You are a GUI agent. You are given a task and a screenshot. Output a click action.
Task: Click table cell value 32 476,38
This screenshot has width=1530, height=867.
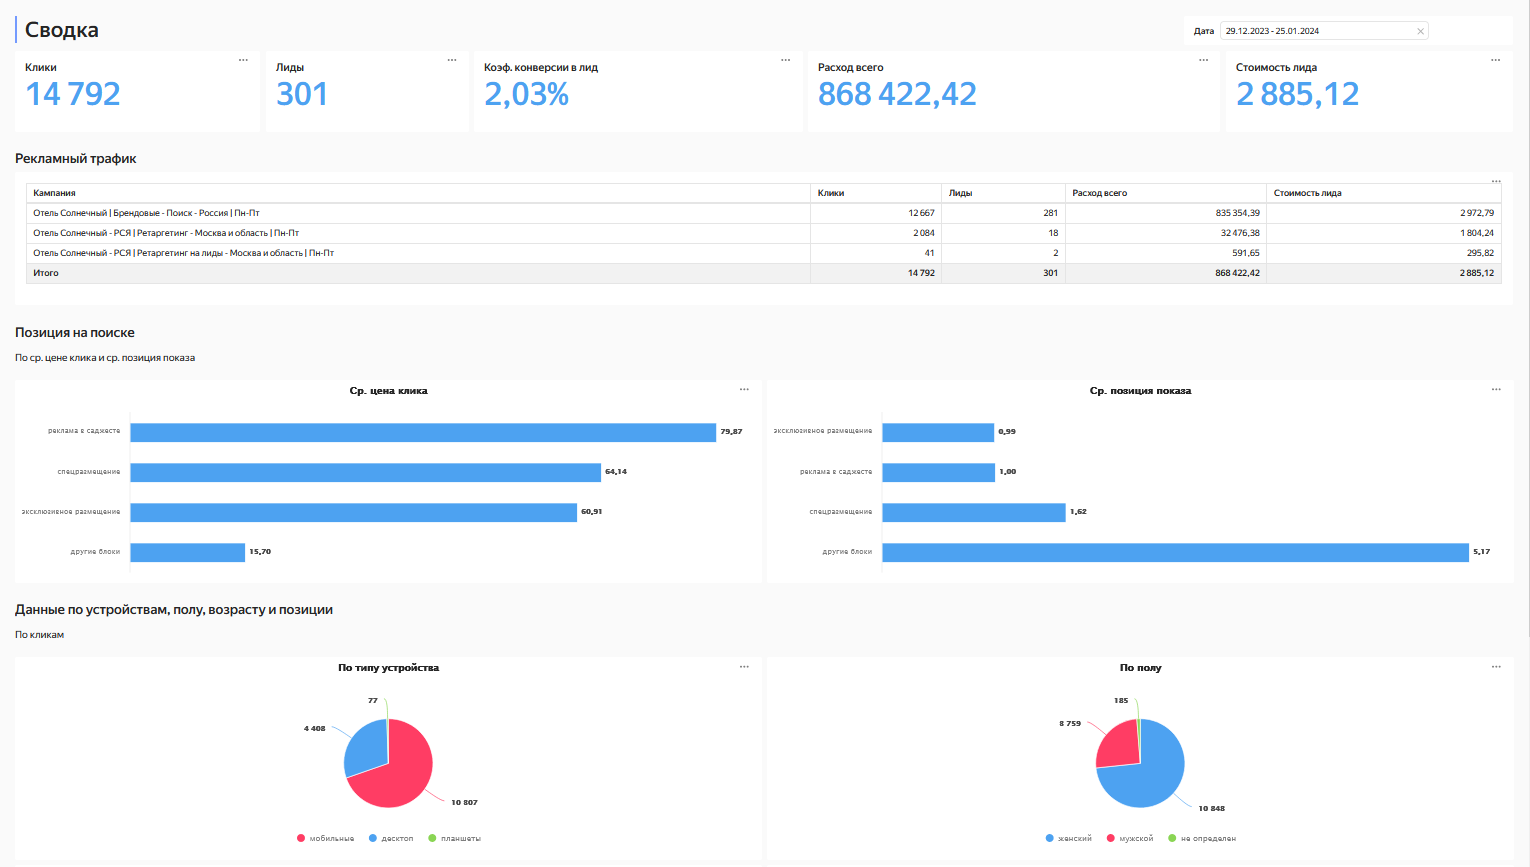coord(1241,233)
